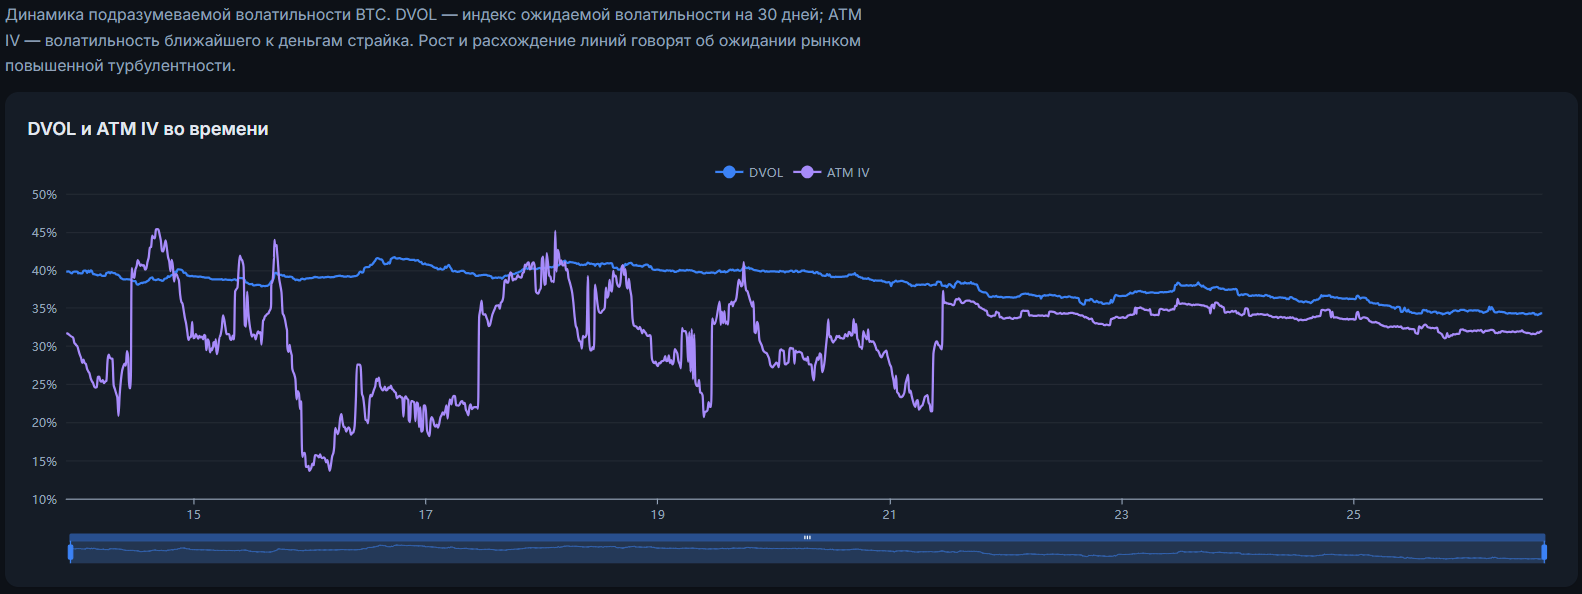
Task: Toggle ATM IV series in chart legend
Action: tap(832, 172)
